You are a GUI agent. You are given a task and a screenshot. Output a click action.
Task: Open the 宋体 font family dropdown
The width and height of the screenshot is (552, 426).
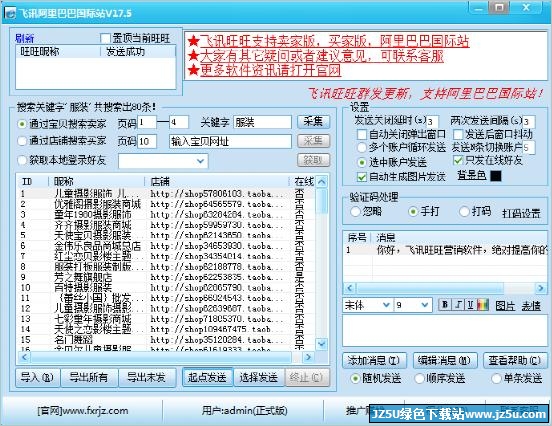386,305
